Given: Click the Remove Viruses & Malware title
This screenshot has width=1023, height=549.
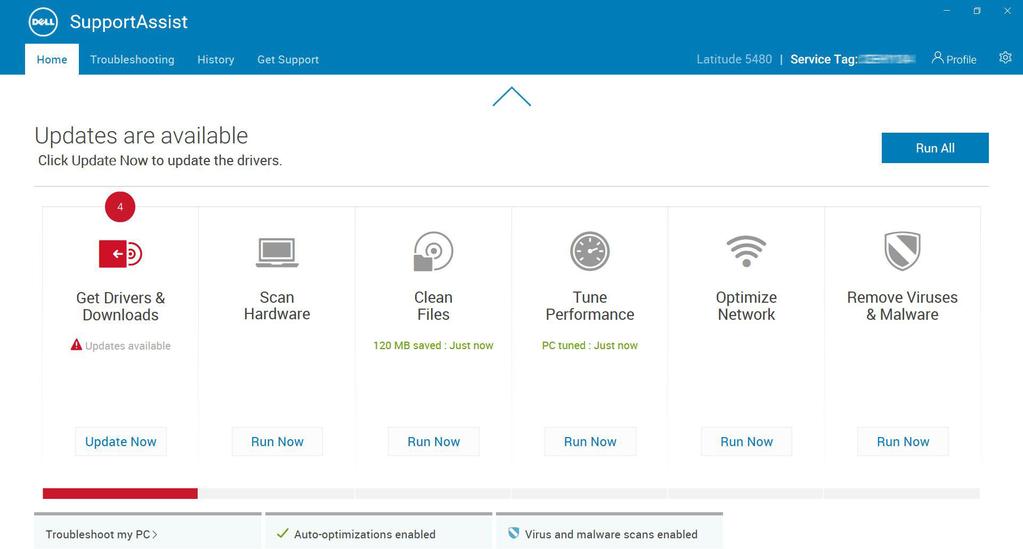Looking at the screenshot, I should click(902, 306).
